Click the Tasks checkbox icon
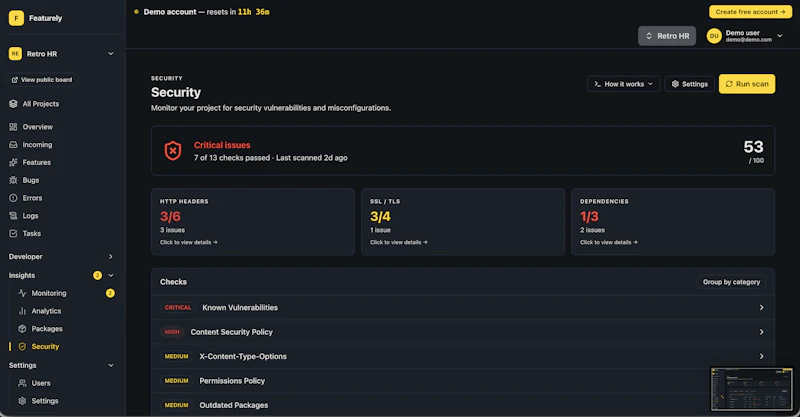This screenshot has width=800, height=417. point(13,233)
